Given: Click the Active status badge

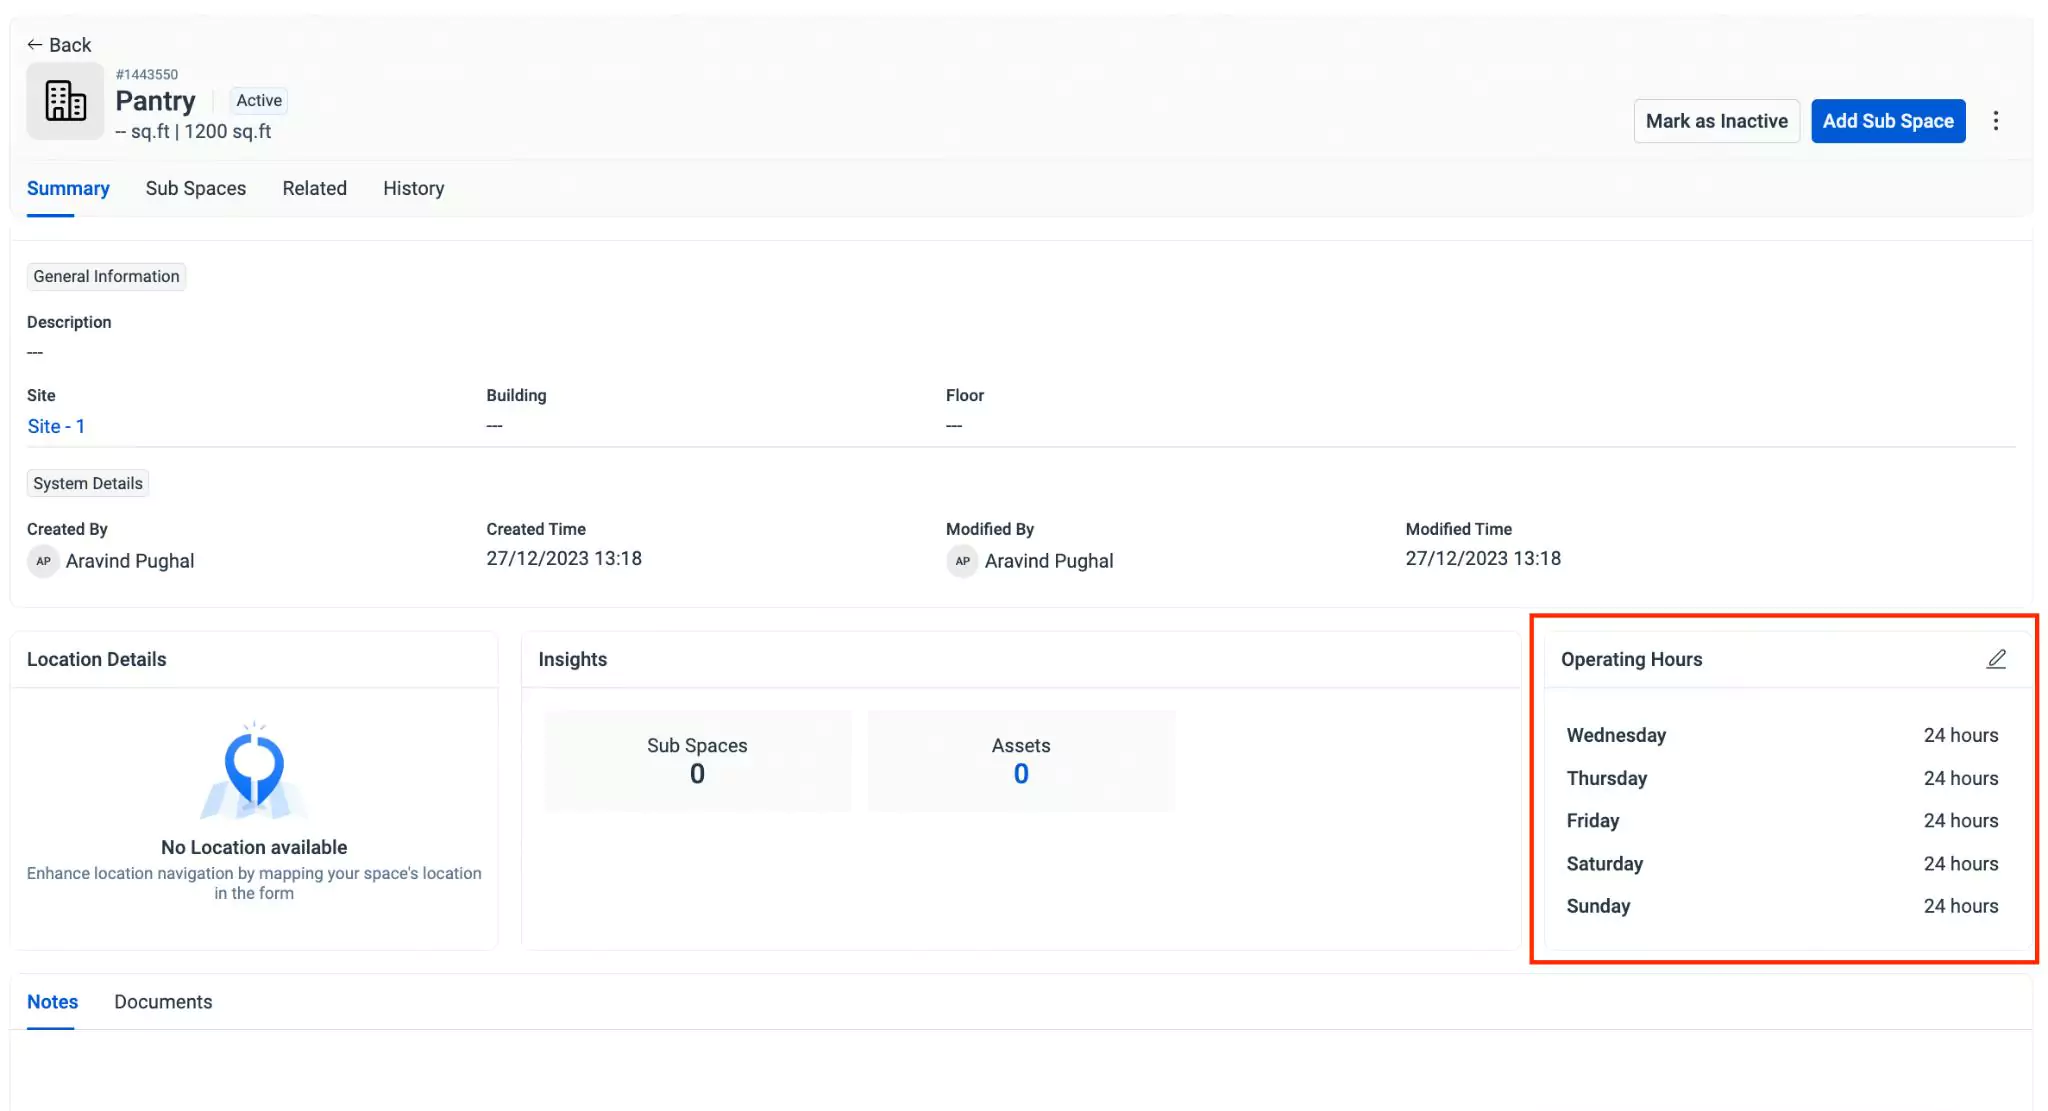Looking at the screenshot, I should click(259, 100).
